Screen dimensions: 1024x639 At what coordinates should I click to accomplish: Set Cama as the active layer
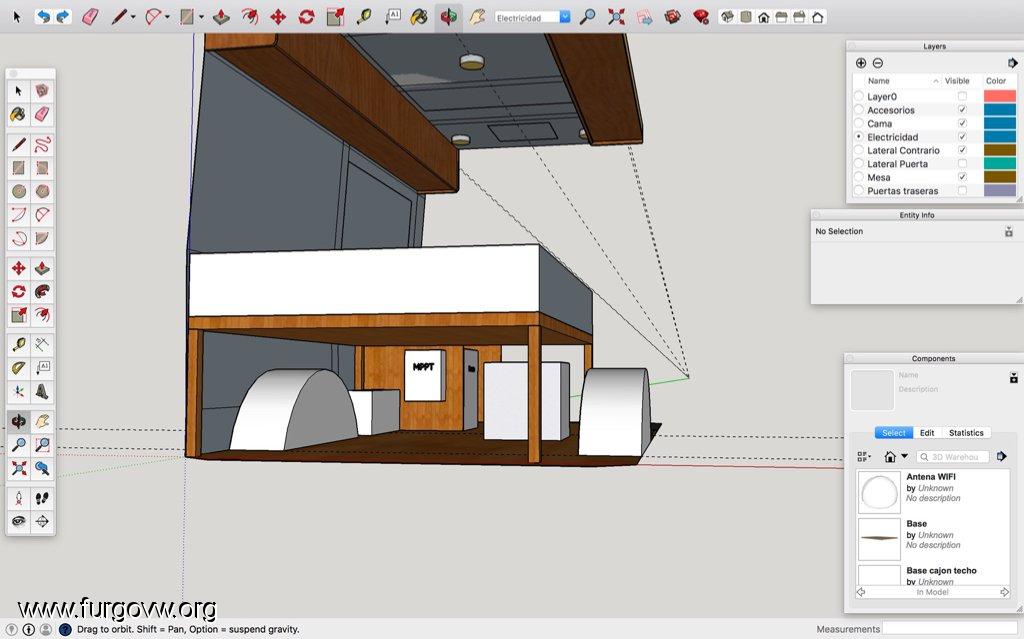point(859,123)
